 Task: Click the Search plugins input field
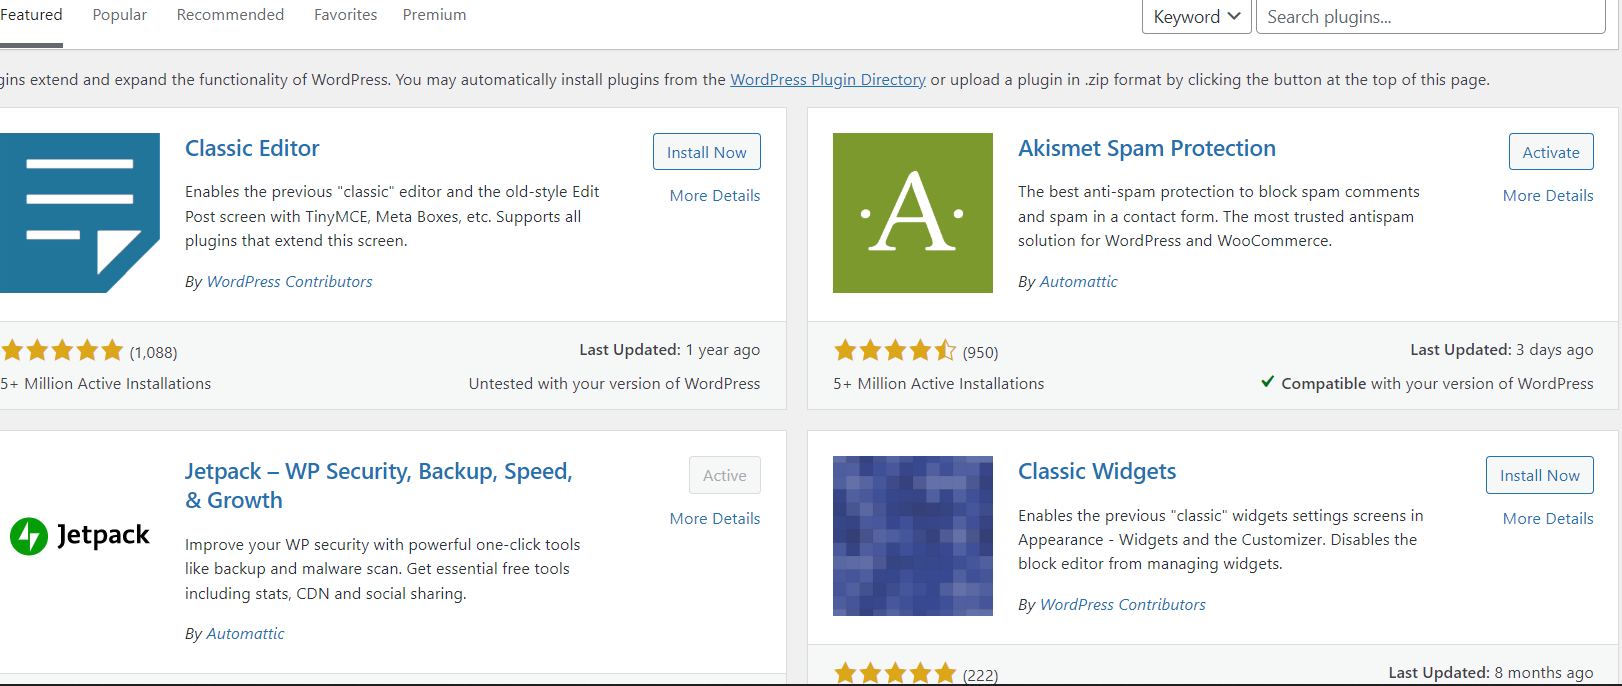tap(1431, 17)
